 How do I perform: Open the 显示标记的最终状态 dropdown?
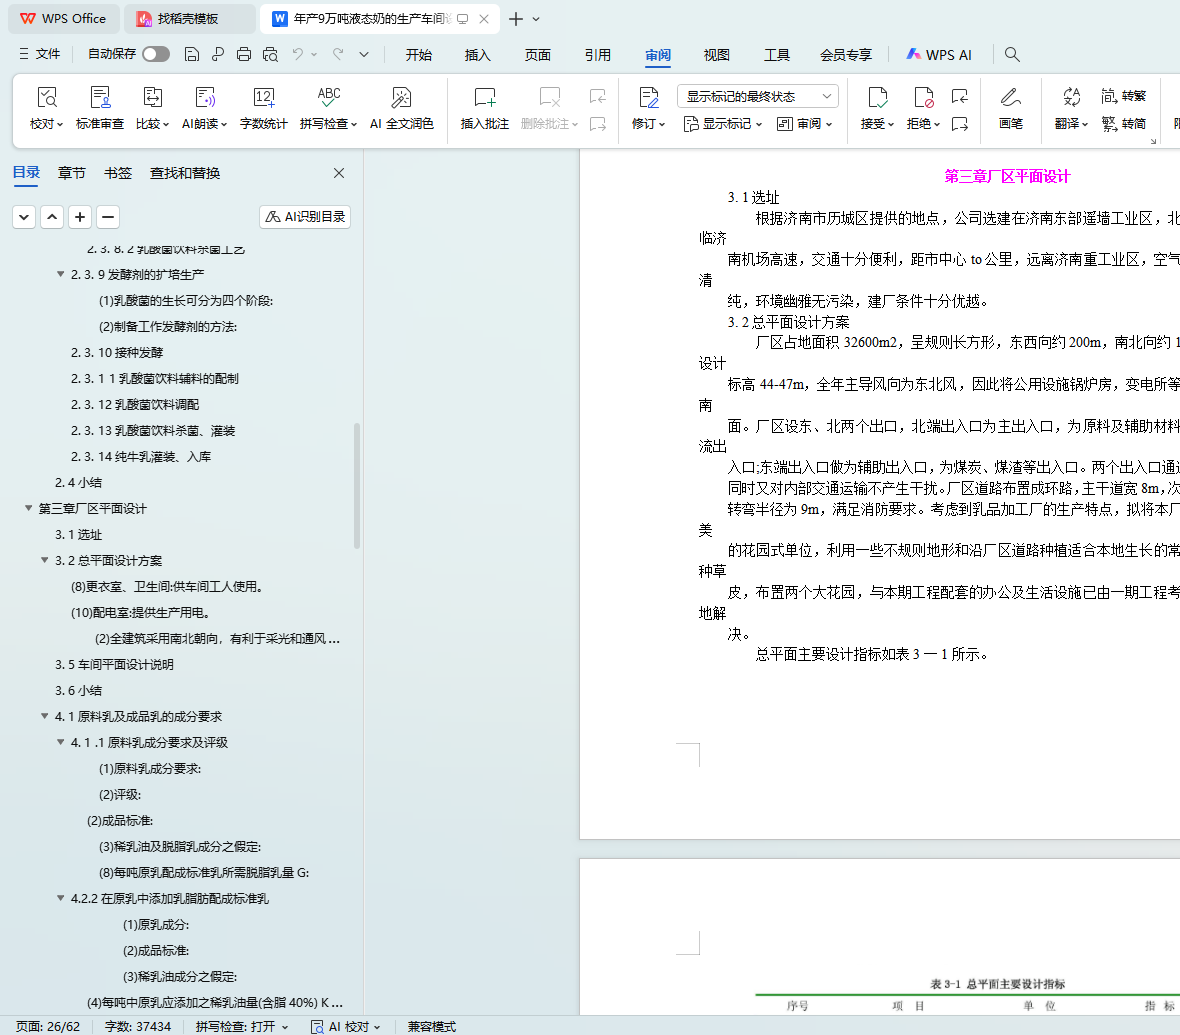tap(758, 96)
